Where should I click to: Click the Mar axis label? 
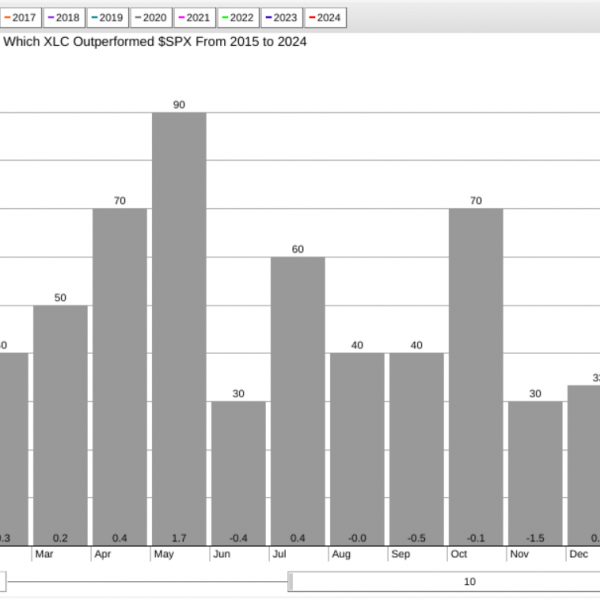pyautogui.click(x=44, y=554)
